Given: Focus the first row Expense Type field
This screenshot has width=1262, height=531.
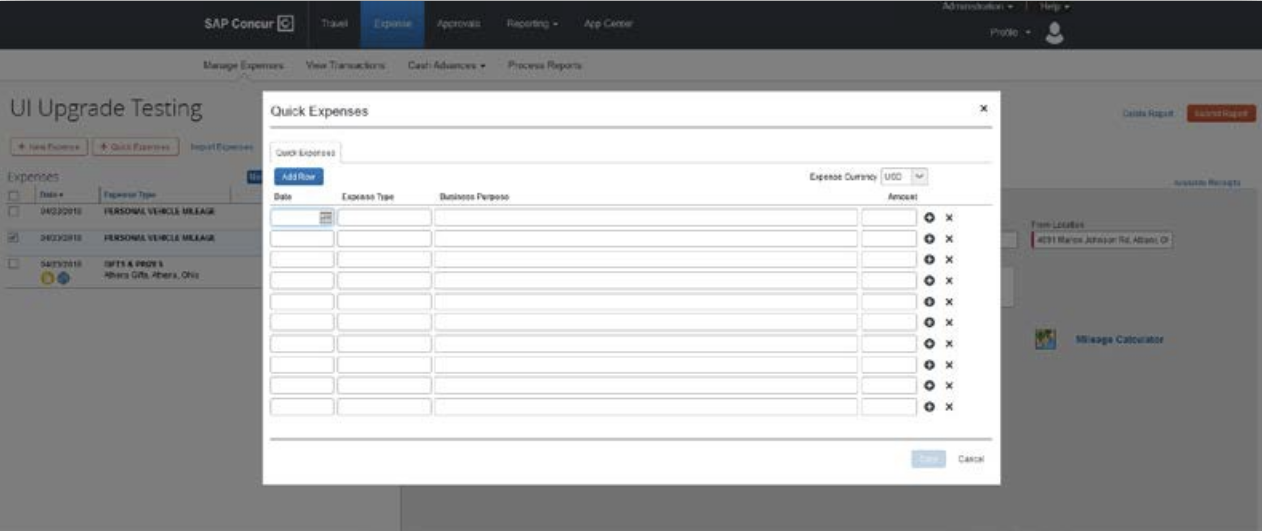Looking at the screenshot, I should pyautogui.click(x=384, y=217).
